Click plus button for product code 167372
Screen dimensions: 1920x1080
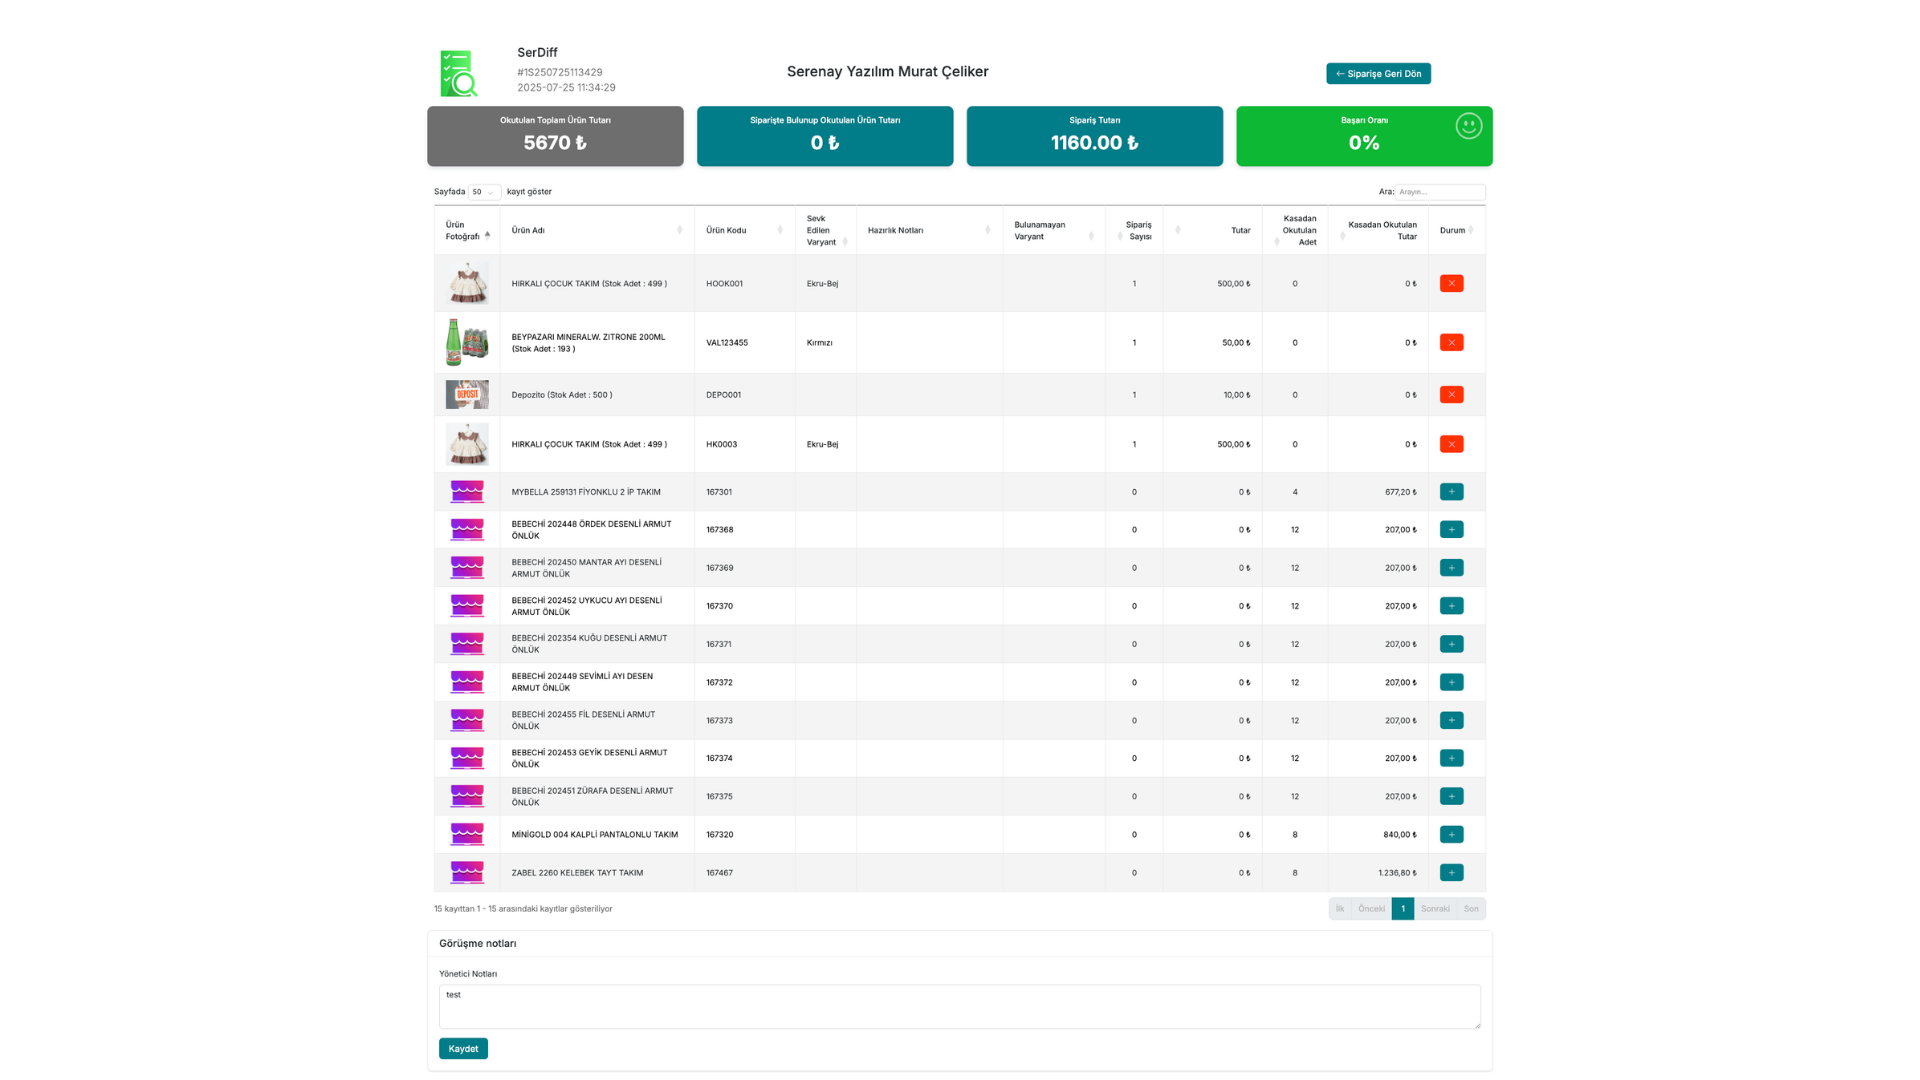coord(1451,683)
